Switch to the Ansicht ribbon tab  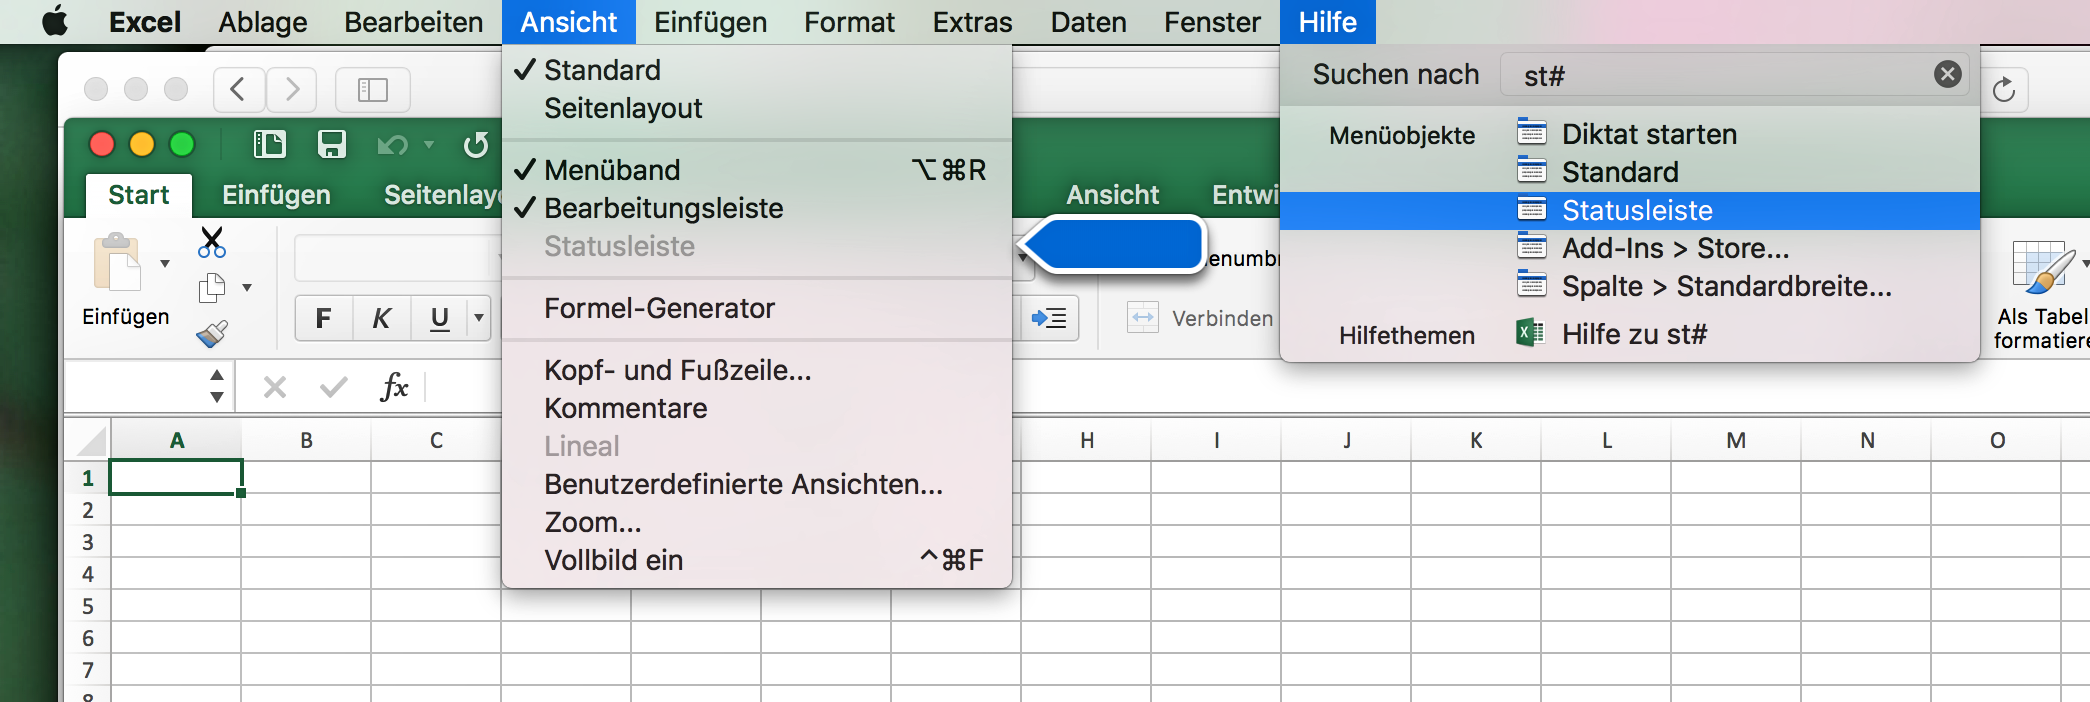[x=1112, y=195]
